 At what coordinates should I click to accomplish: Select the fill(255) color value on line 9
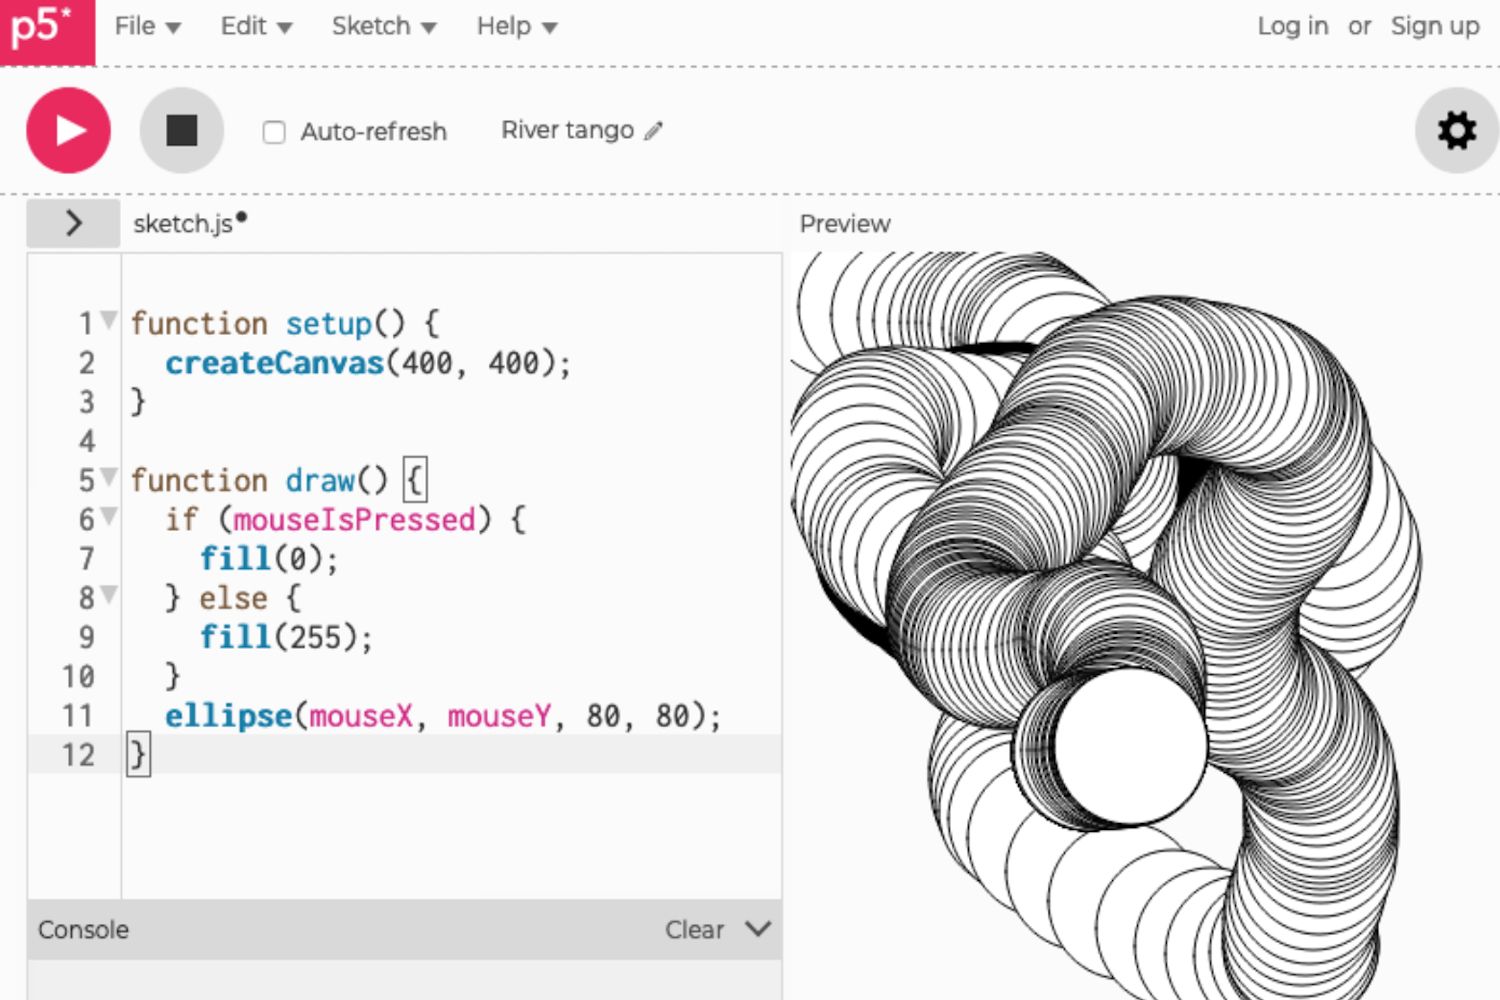pos(316,636)
